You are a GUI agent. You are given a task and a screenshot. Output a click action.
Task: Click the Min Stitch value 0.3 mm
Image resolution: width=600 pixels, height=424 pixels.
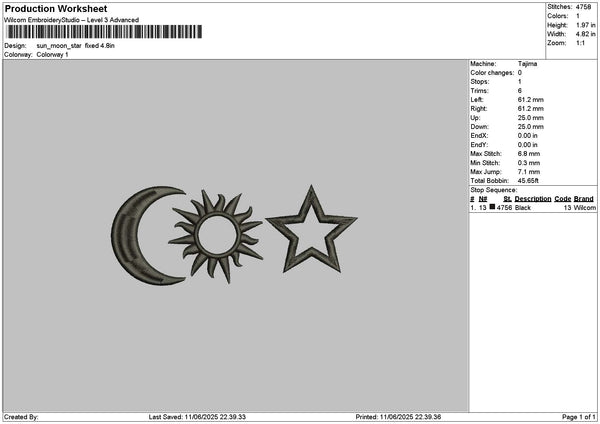[x=529, y=163]
